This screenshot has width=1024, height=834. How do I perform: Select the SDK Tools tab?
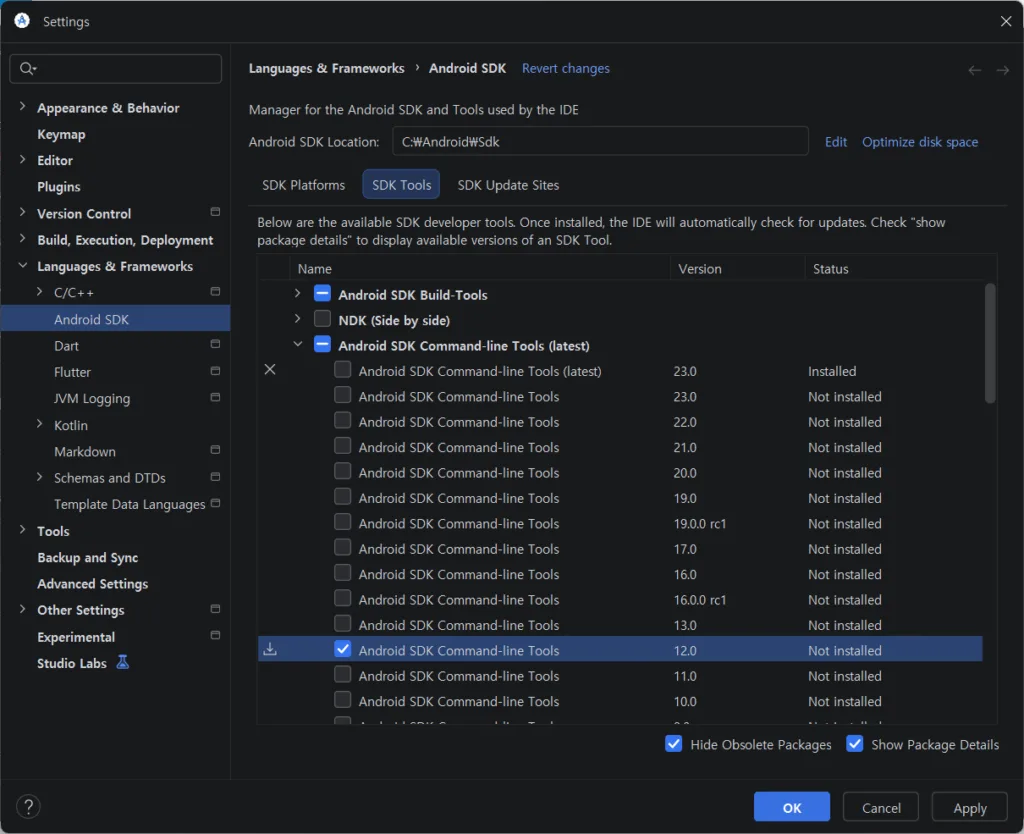click(401, 185)
